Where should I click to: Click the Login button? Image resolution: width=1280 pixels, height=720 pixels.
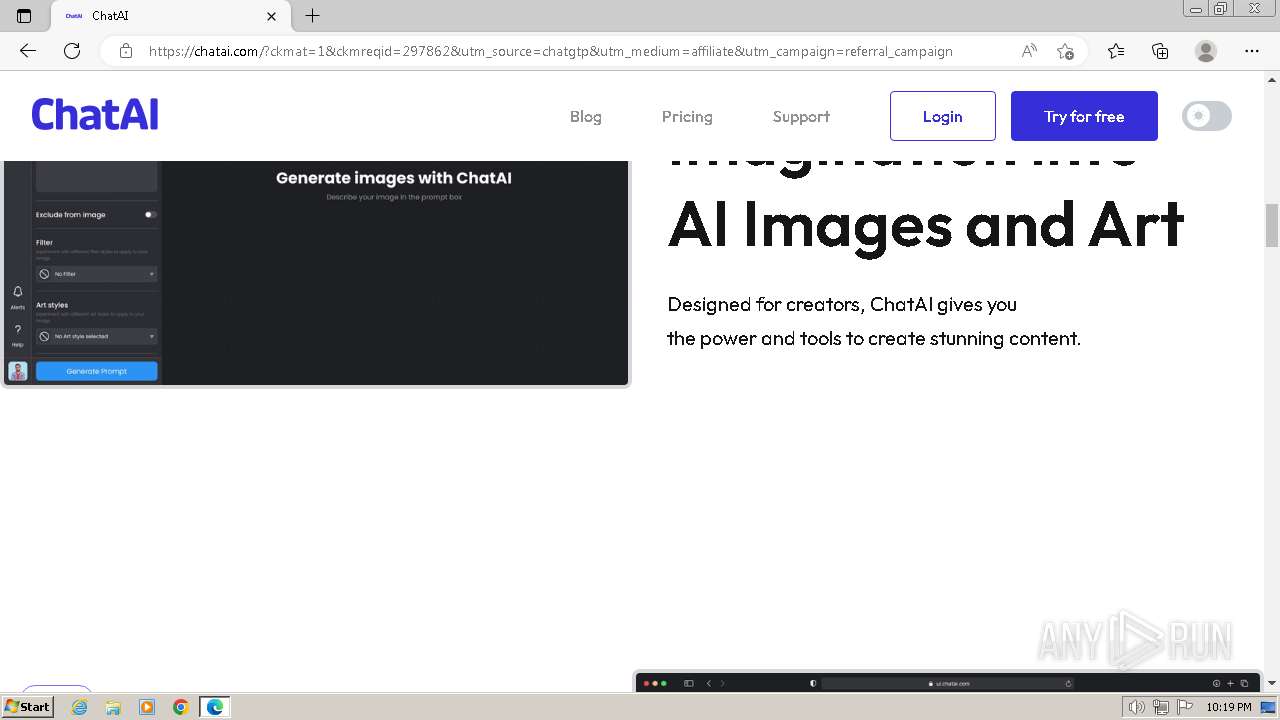tap(943, 116)
